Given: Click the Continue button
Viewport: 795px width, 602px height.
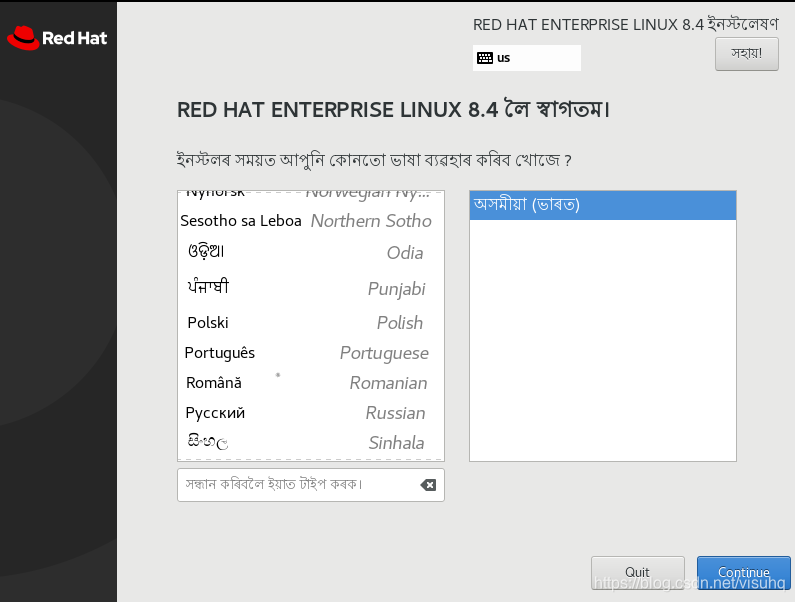Looking at the screenshot, I should pyautogui.click(x=743, y=573).
